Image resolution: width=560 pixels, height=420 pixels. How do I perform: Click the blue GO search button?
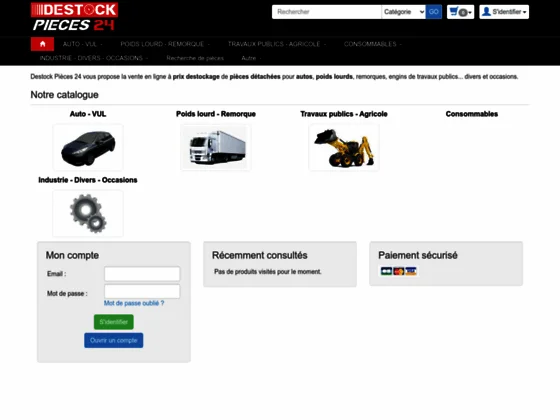tap(434, 12)
